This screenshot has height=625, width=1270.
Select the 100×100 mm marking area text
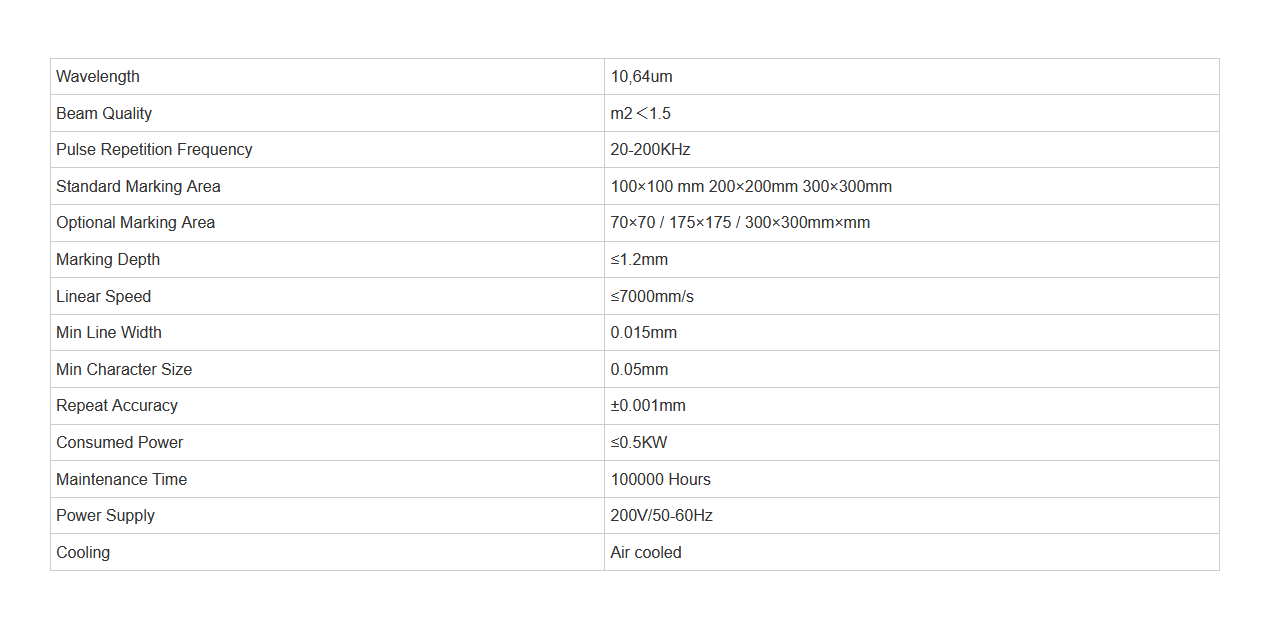pyautogui.click(x=657, y=187)
